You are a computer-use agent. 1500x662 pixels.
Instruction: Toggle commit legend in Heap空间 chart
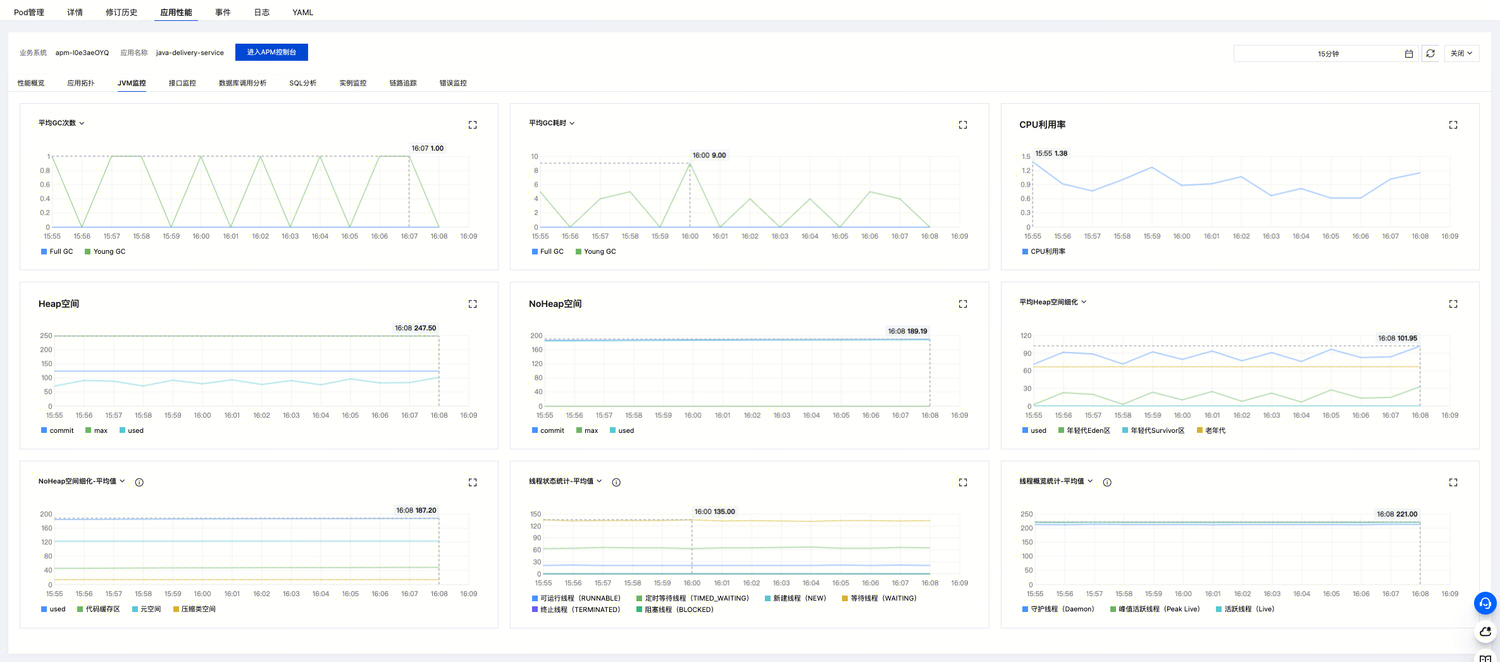[57, 431]
